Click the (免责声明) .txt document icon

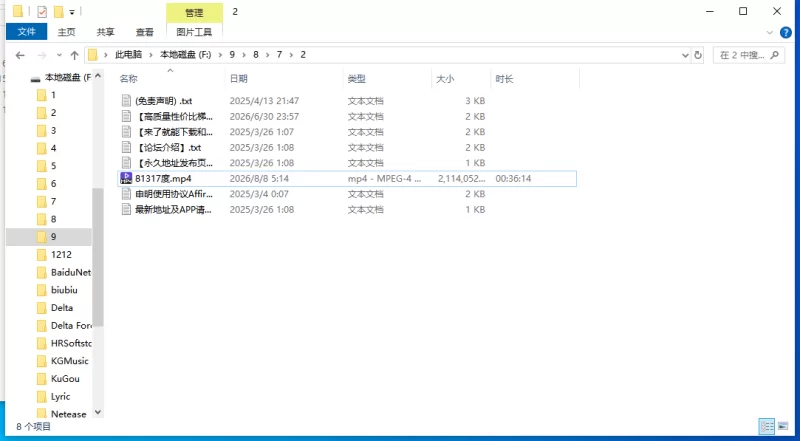pyautogui.click(x=126, y=101)
